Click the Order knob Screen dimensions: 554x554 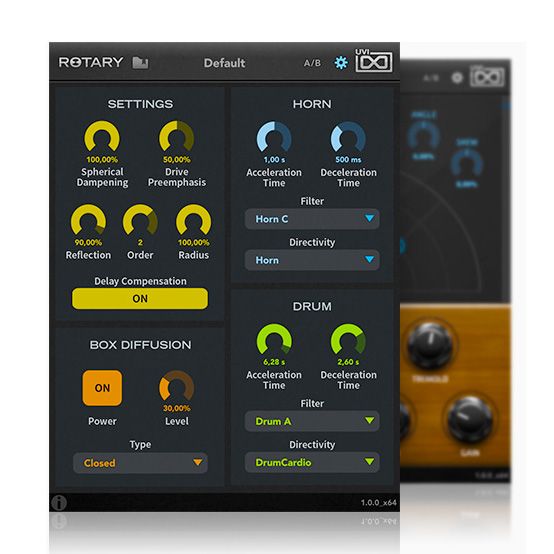pyautogui.click(x=140, y=220)
